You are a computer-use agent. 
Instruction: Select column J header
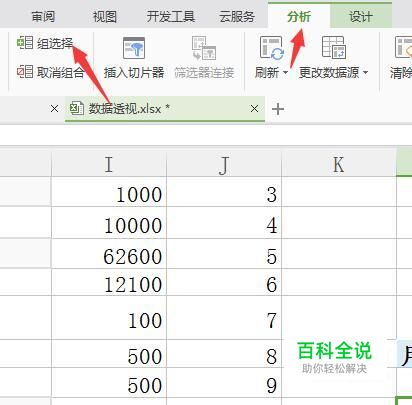click(x=224, y=164)
